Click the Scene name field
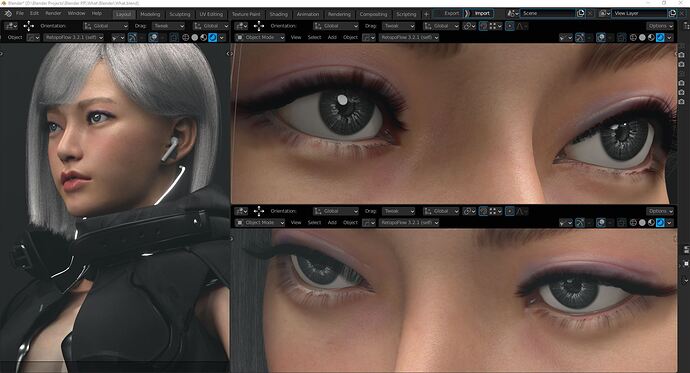The image size is (690, 373). click(x=548, y=13)
